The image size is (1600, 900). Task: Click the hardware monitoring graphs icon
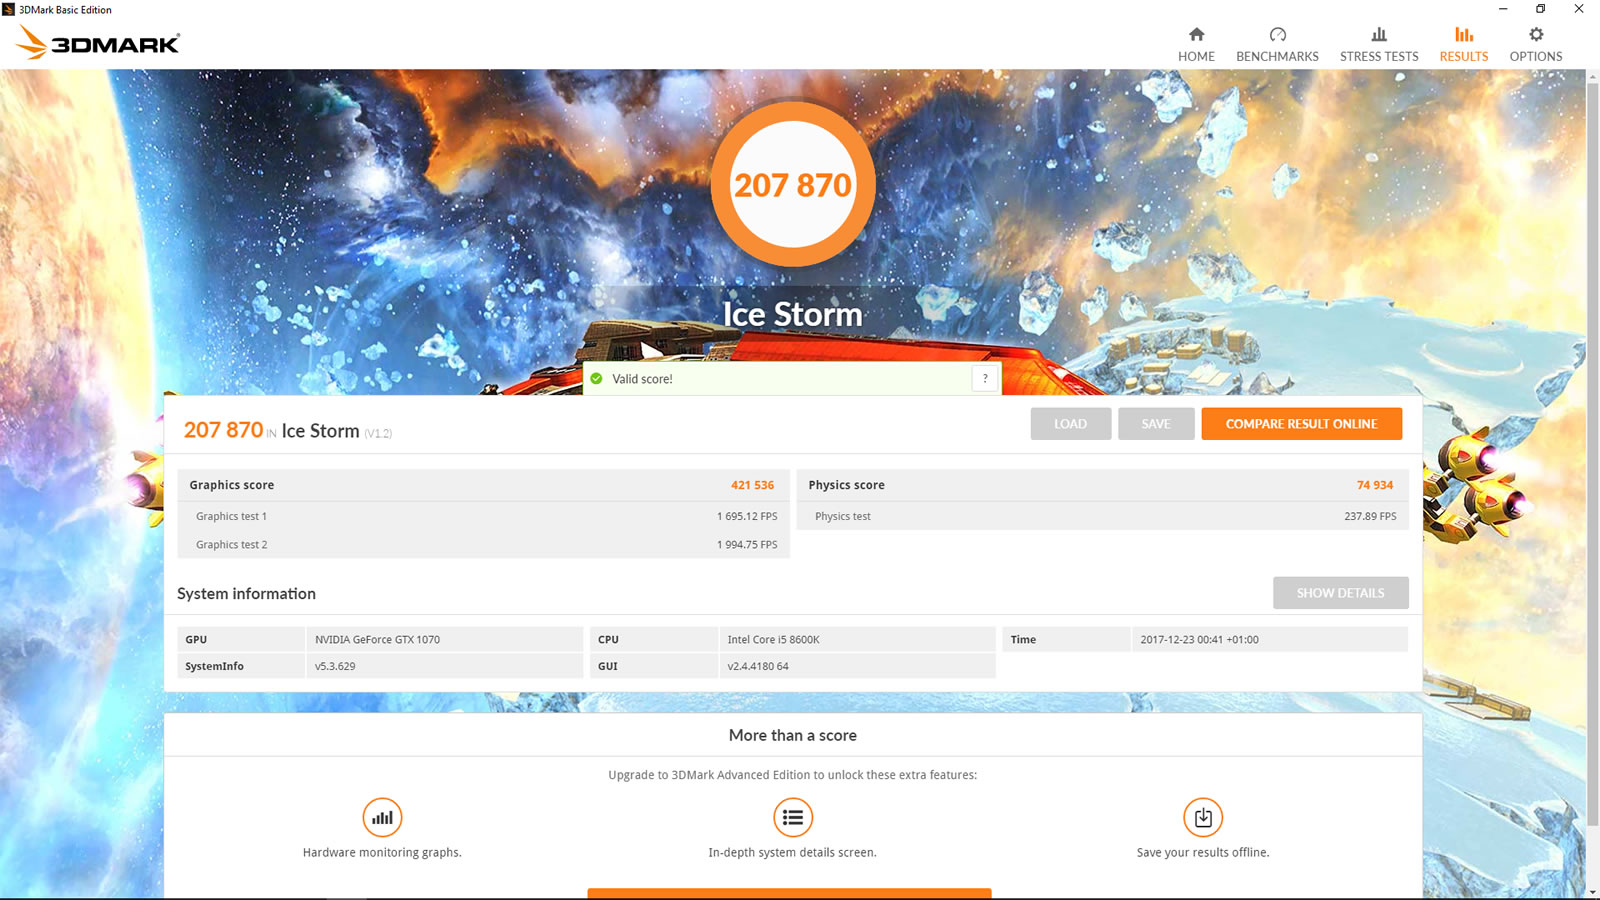tap(382, 818)
